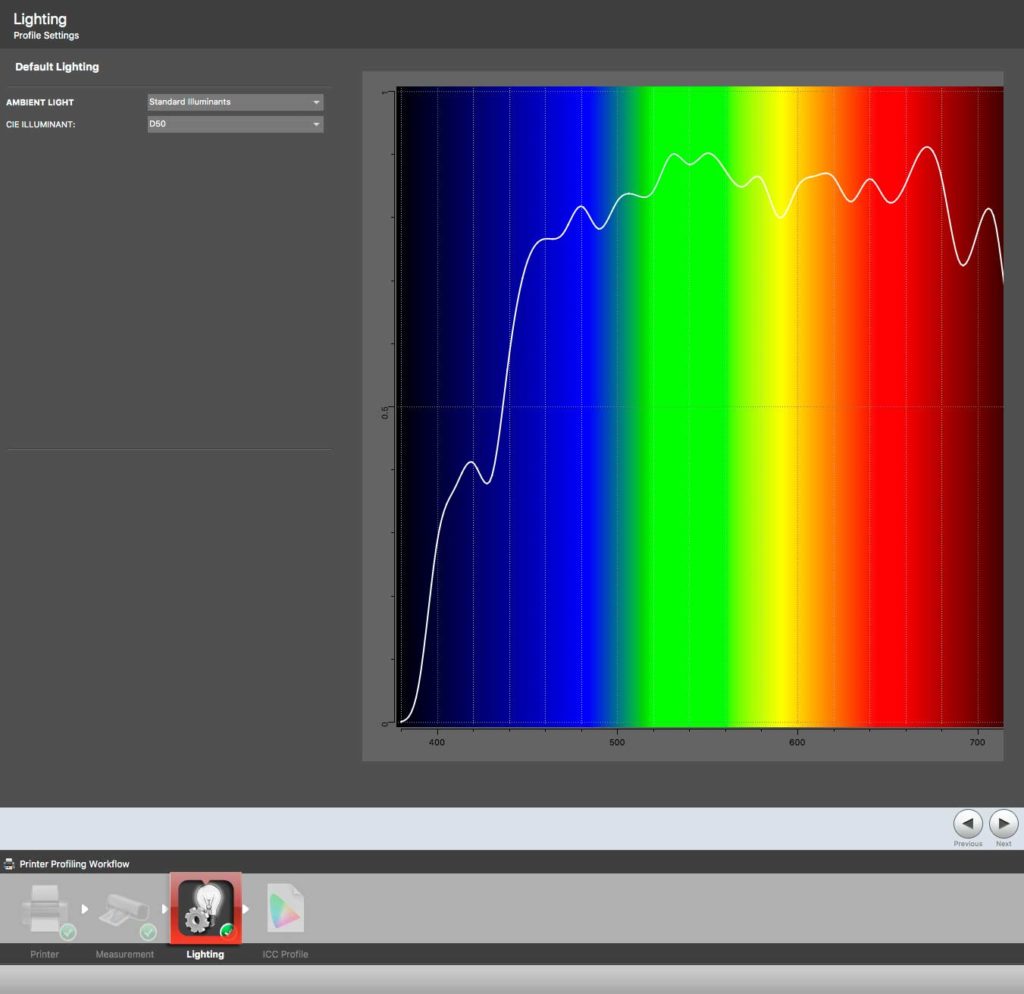
Task: Click the Previous label under the back arrow
Action: 968,844
